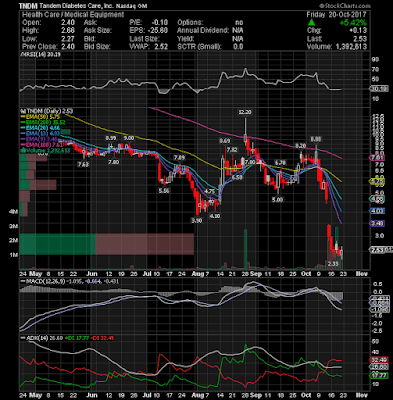Click the RSI(14) indicator label
The image size is (393, 400).
coord(31,55)
